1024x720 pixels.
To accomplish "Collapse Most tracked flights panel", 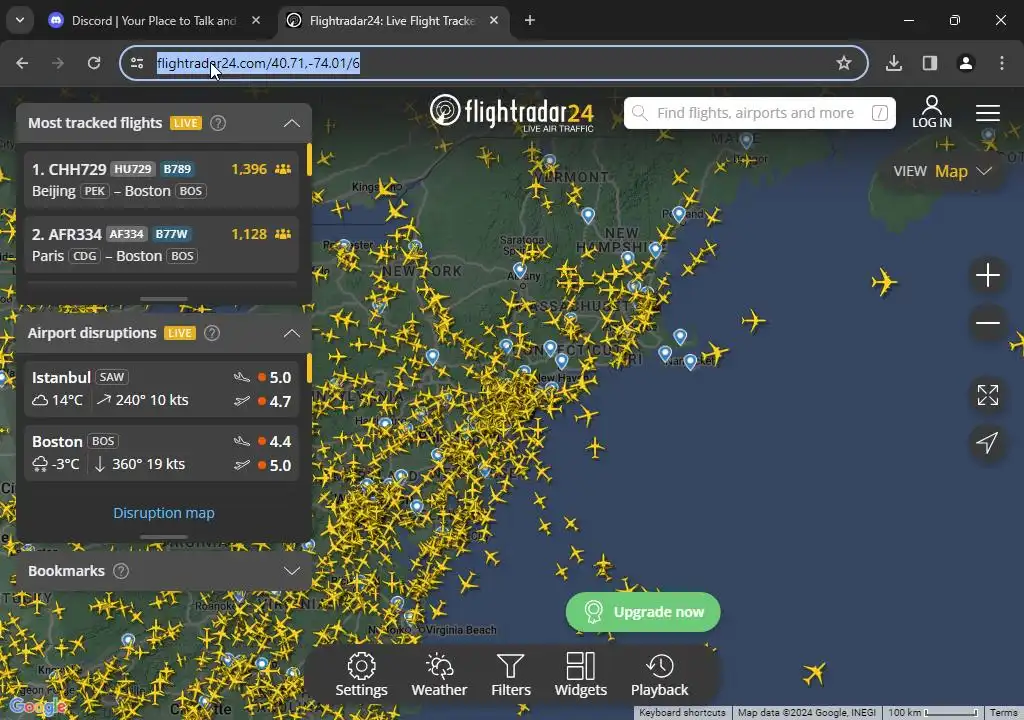I will tap(292, 123).
